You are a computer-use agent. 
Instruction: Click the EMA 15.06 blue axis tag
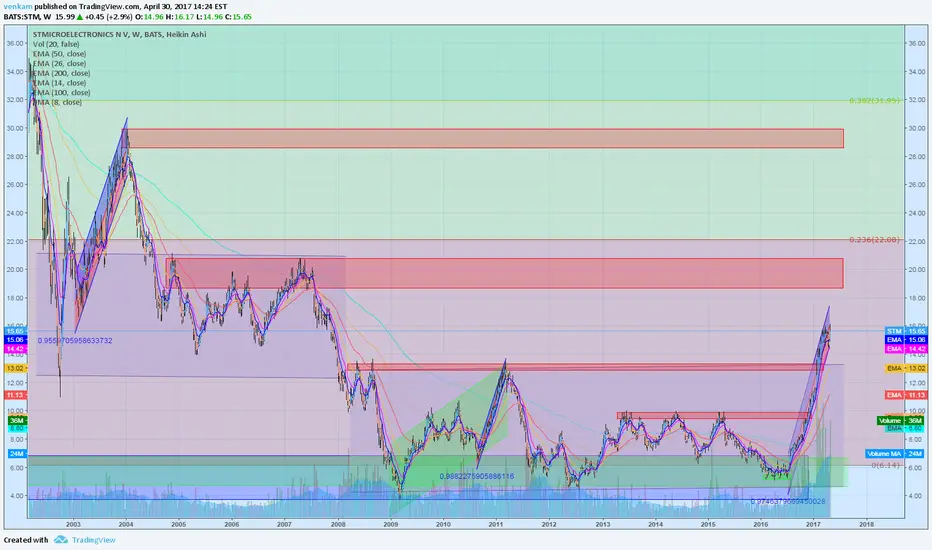tap(906, 340)
